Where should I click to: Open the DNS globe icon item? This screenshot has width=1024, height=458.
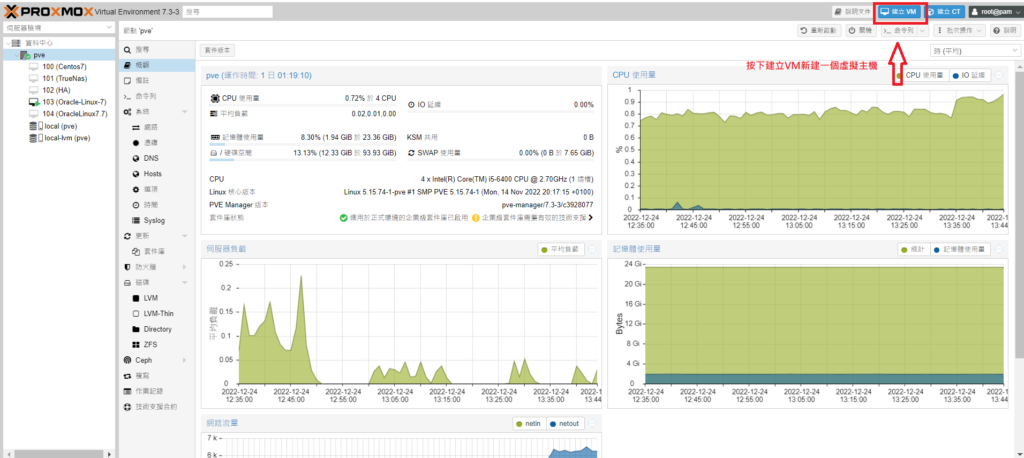151,158
